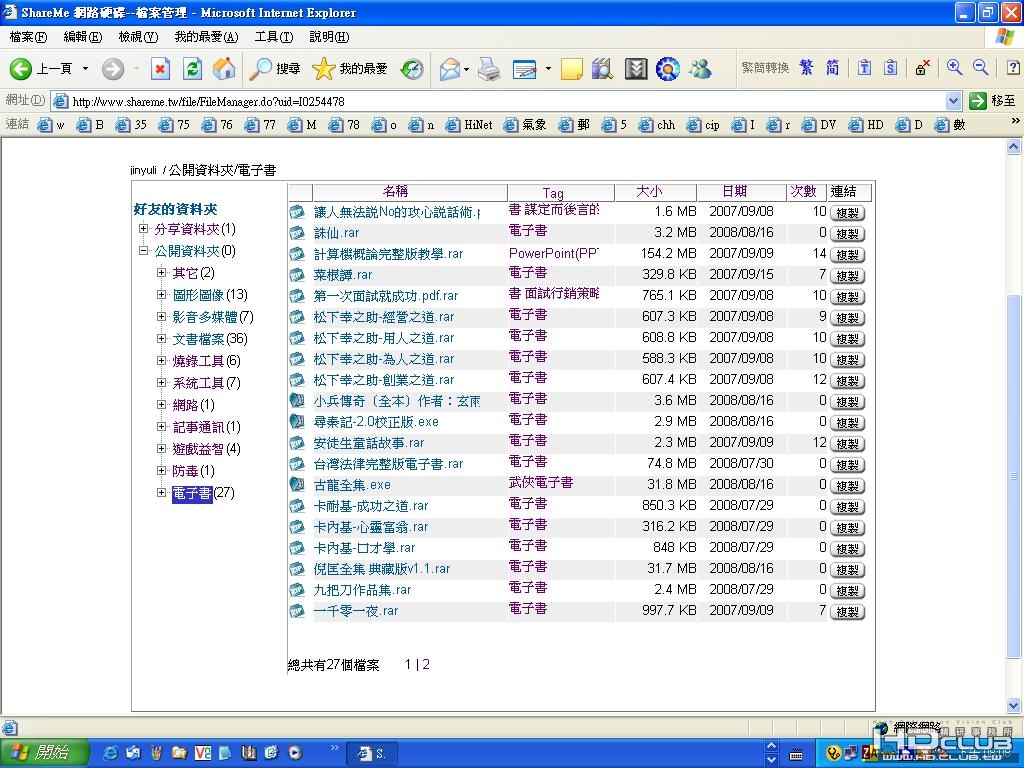This screenshot has width=1024, height=768.
Task: Convert to Simplified Chinese 簡 icon
Action: 832,67
